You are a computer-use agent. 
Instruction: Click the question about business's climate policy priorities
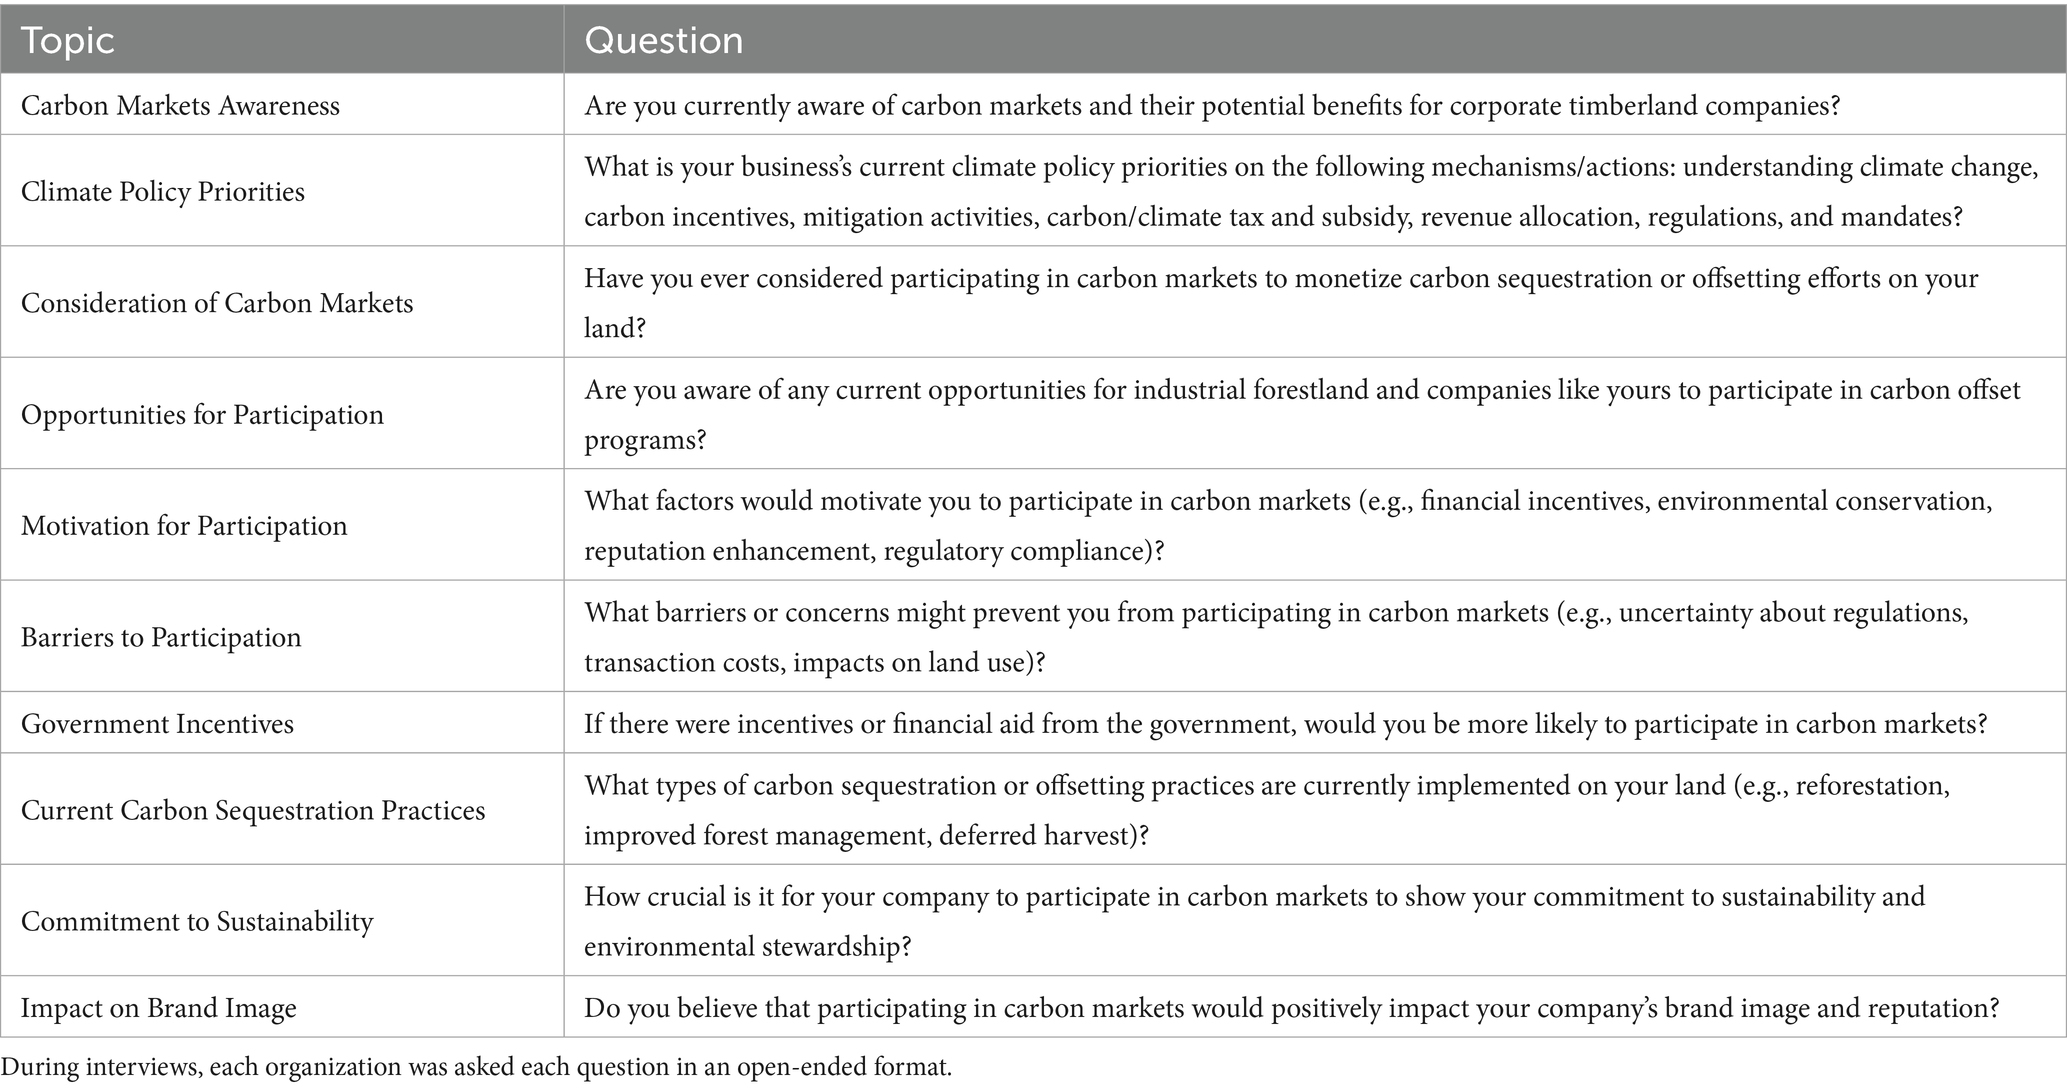click(1310, 191)
